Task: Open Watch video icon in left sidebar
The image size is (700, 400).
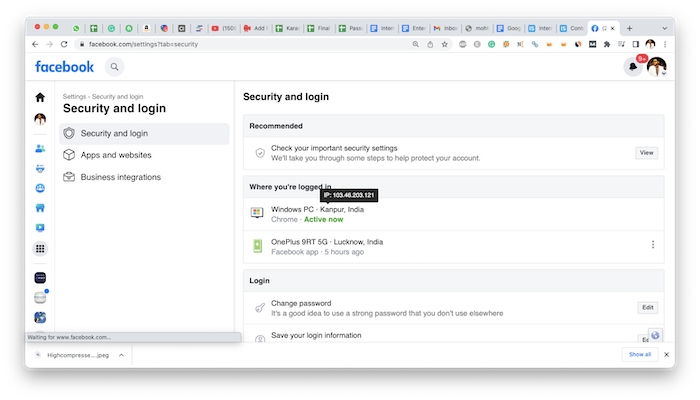Action: (40, 228)
